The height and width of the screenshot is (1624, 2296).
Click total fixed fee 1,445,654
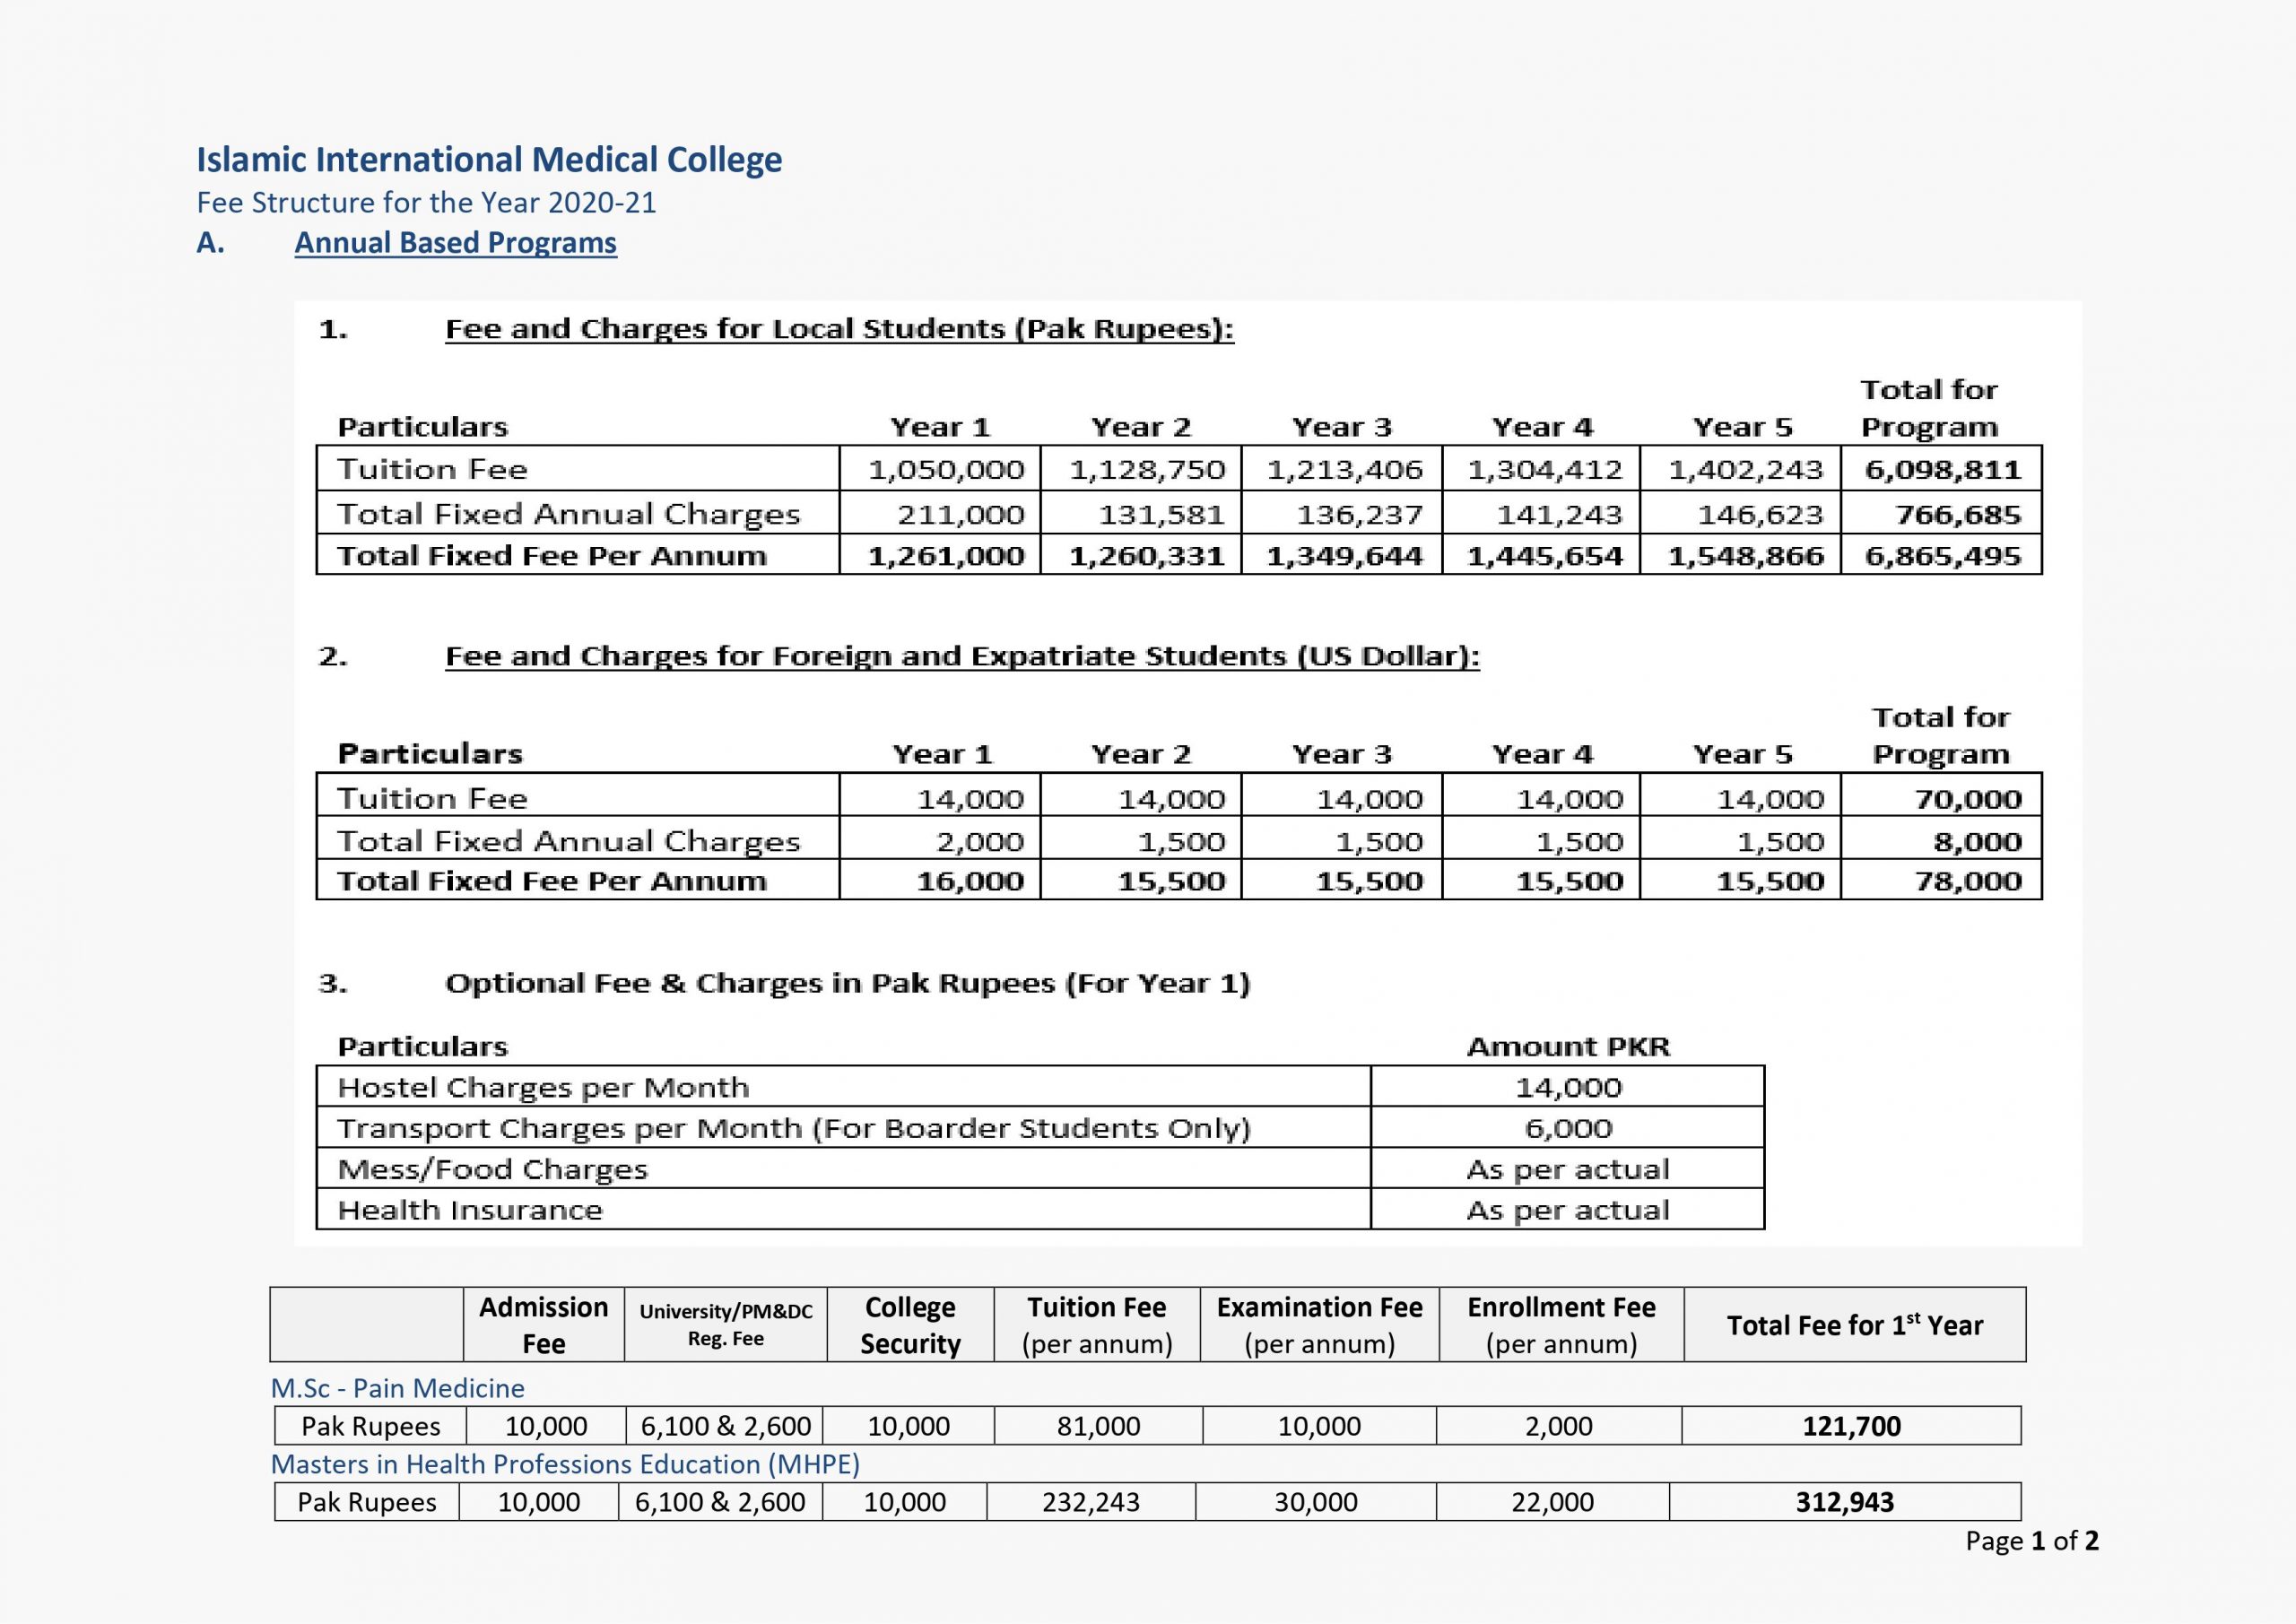(x=1545, y=556)
